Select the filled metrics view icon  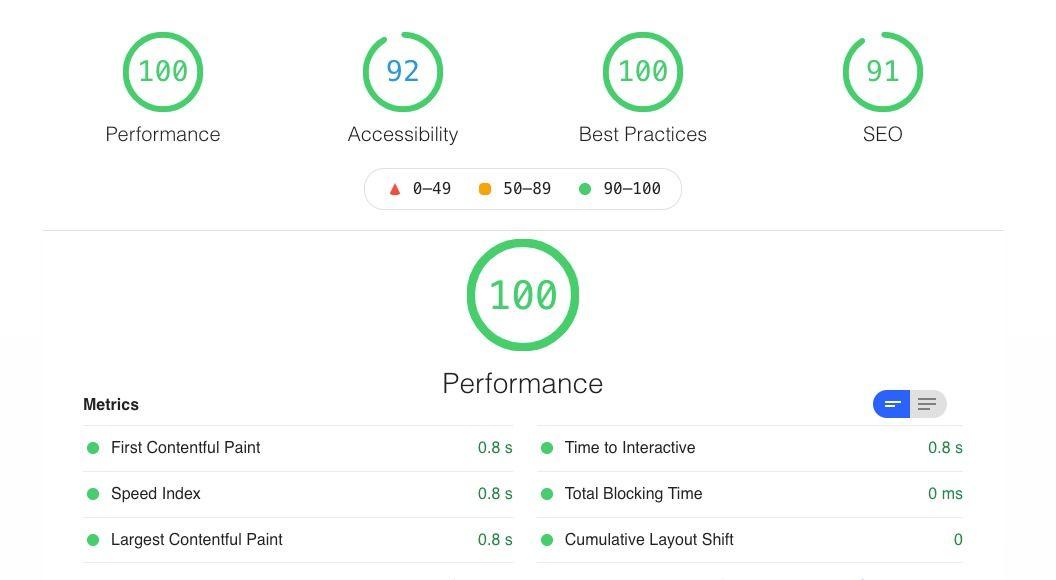891,404
